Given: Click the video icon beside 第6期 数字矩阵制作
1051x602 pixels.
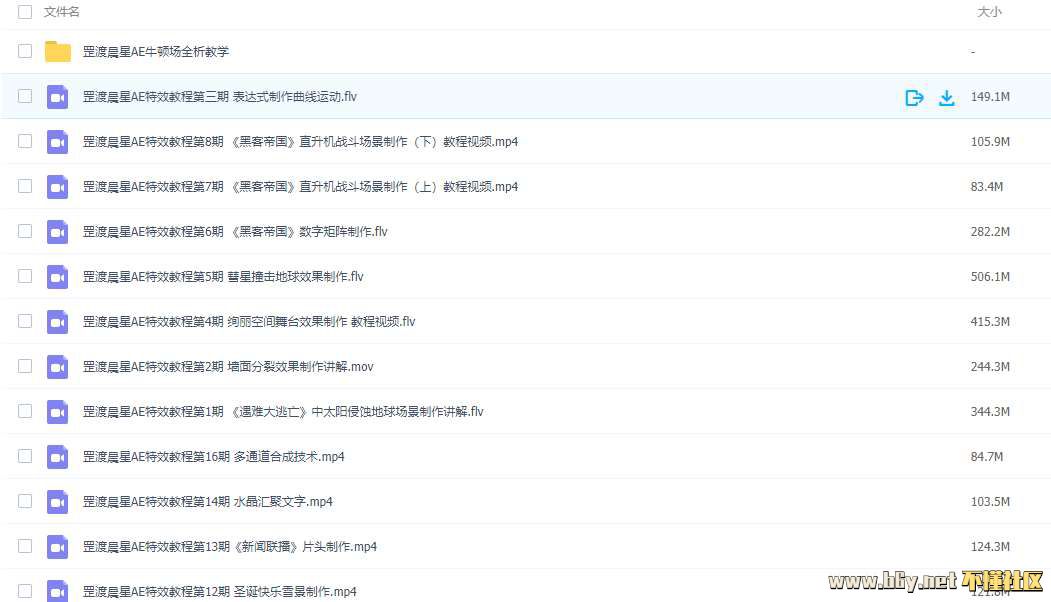Looking at the screenshot, I should tap(58, 232).
